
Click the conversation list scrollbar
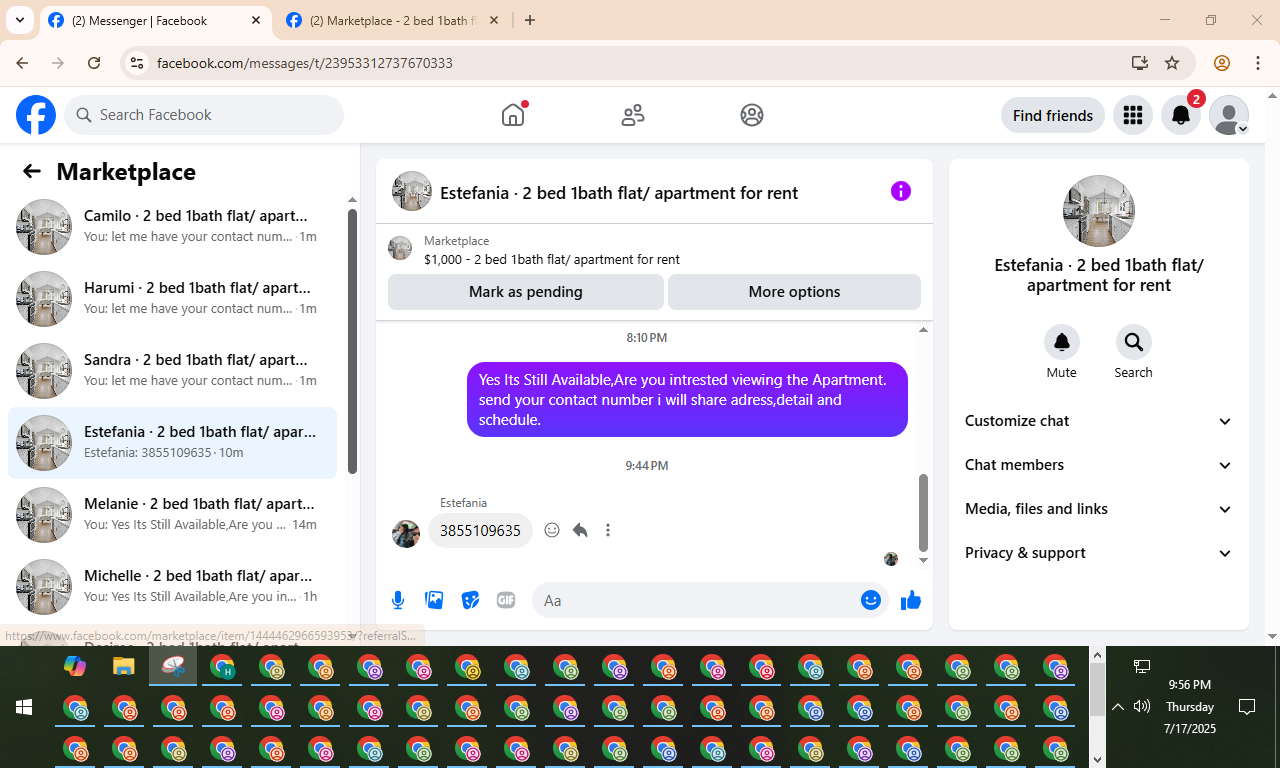(352, 340)
